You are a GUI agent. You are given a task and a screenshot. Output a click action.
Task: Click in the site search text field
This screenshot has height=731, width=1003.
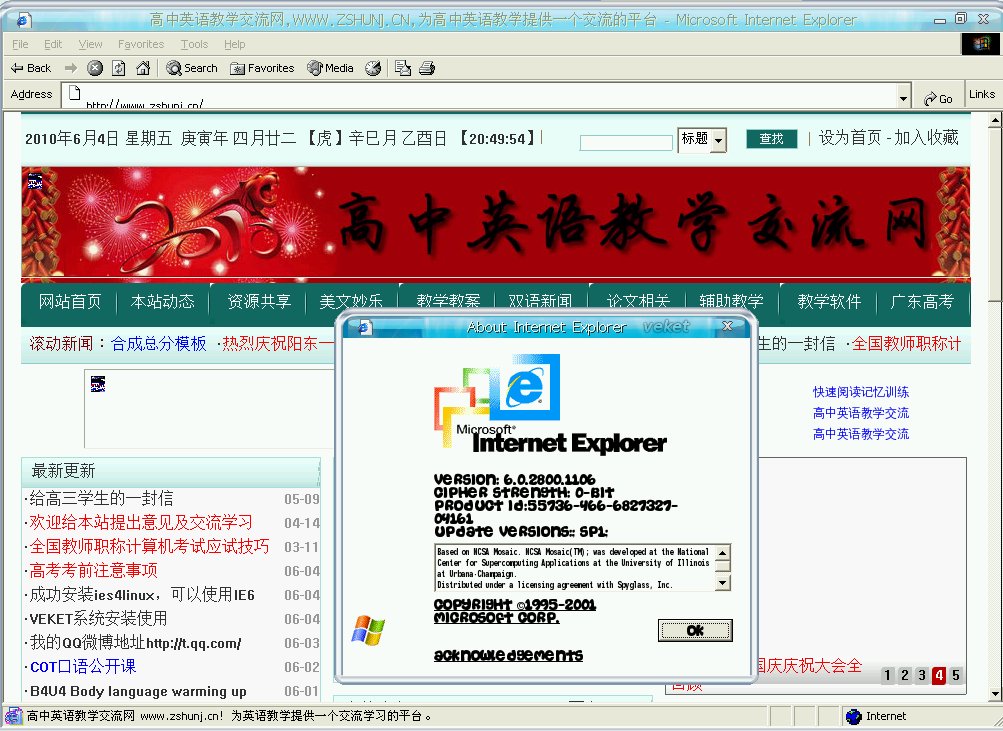tap(626, 143)
